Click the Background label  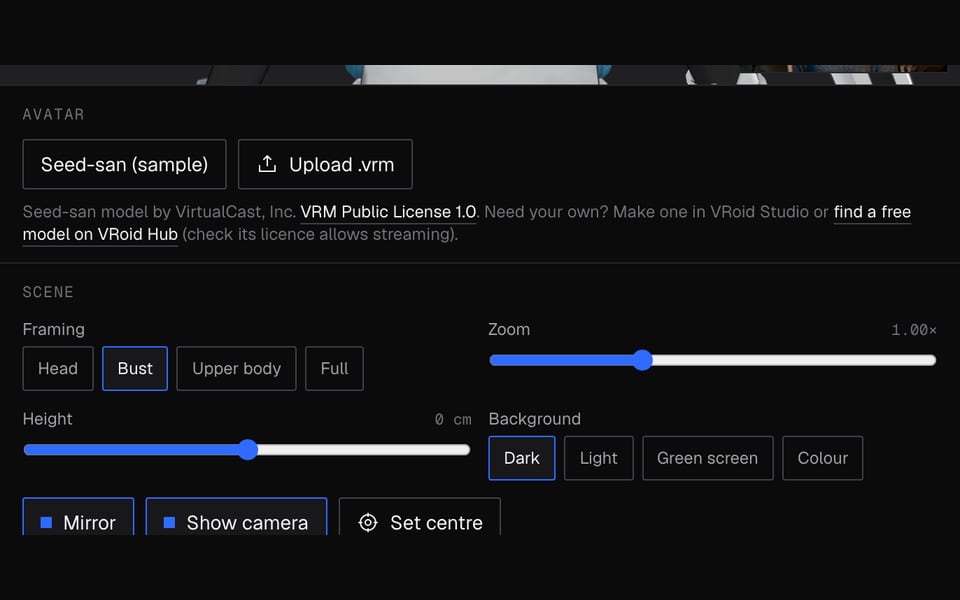(x=534, y=419)
